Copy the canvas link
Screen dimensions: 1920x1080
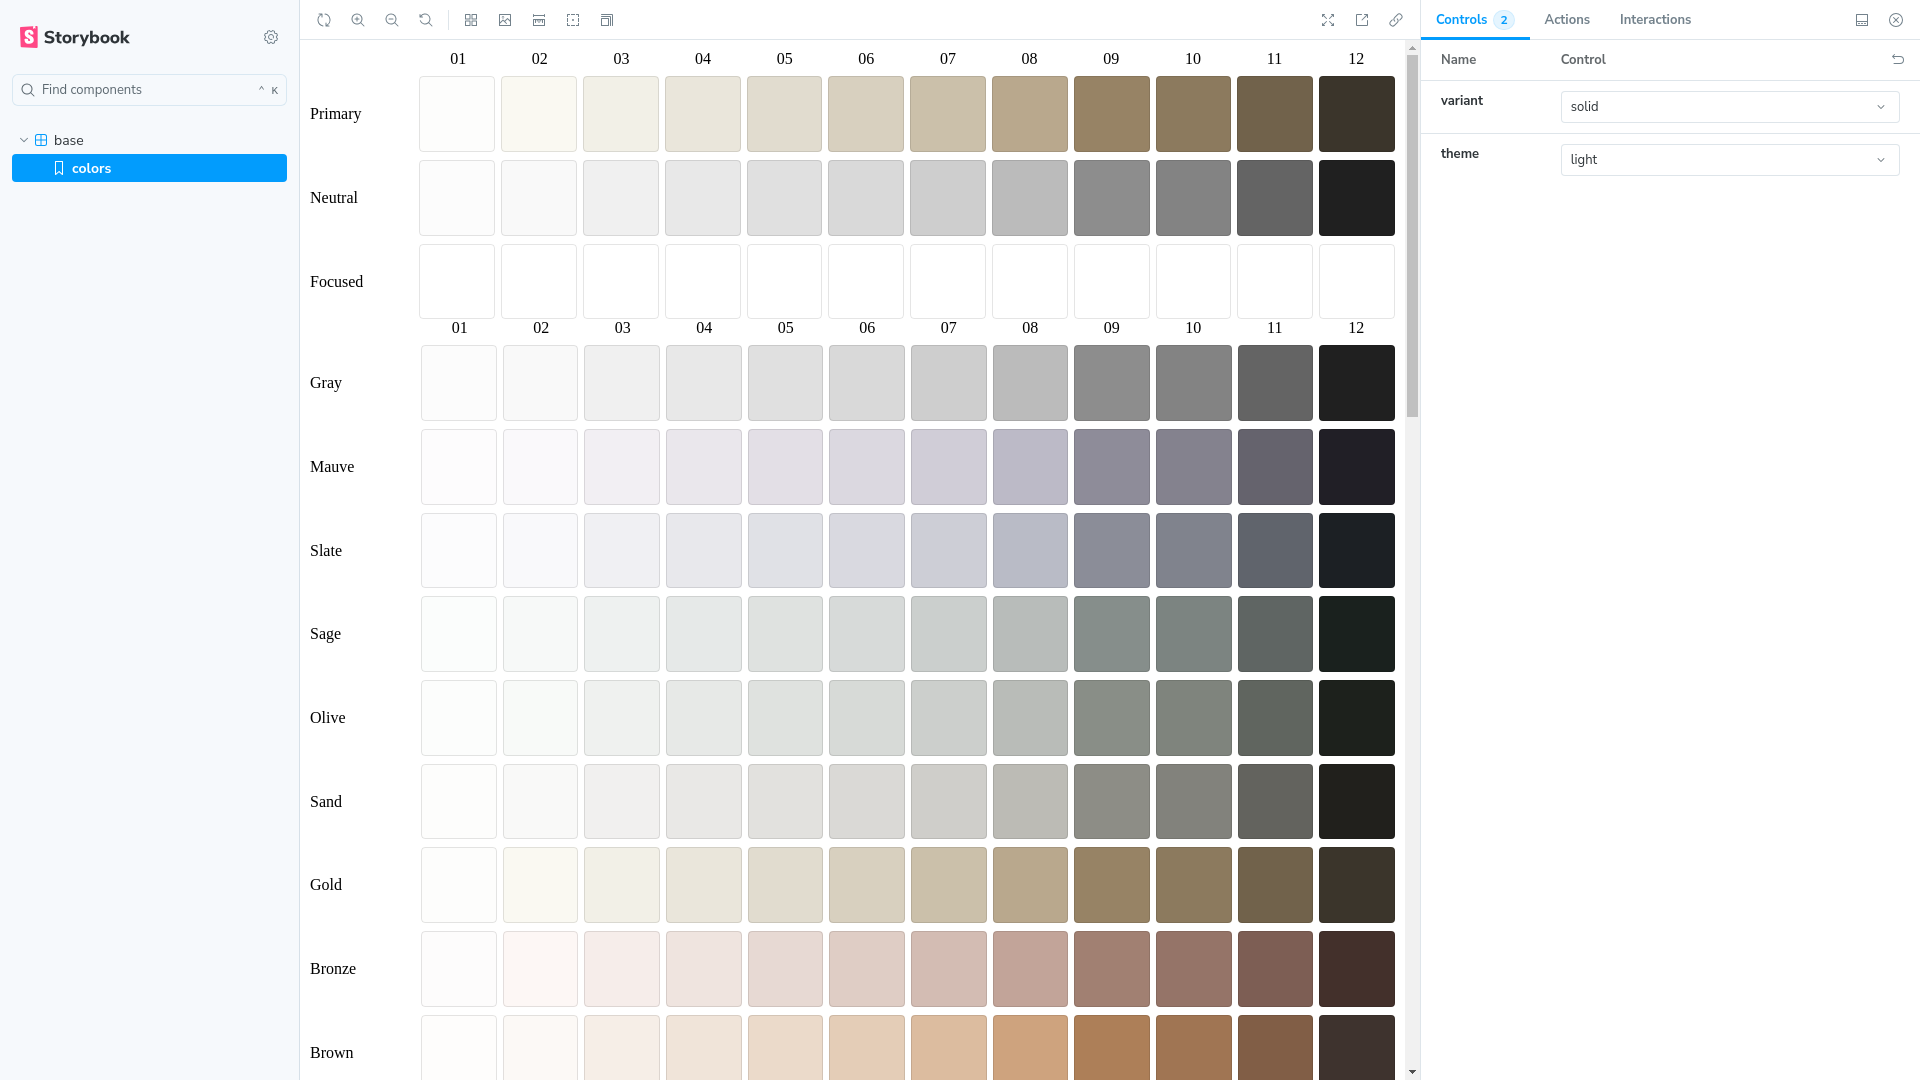click(1396, 20)
